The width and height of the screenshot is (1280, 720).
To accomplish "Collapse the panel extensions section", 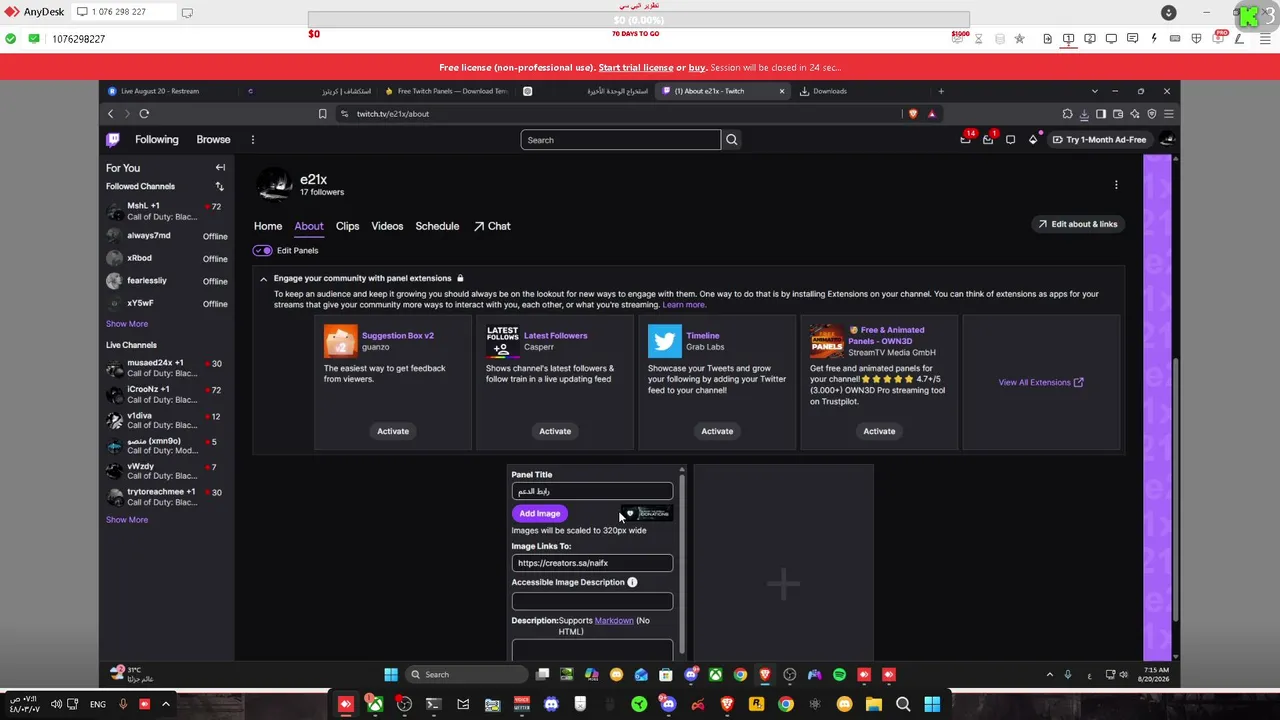I will pyautogui.click(x=263, y=279).
